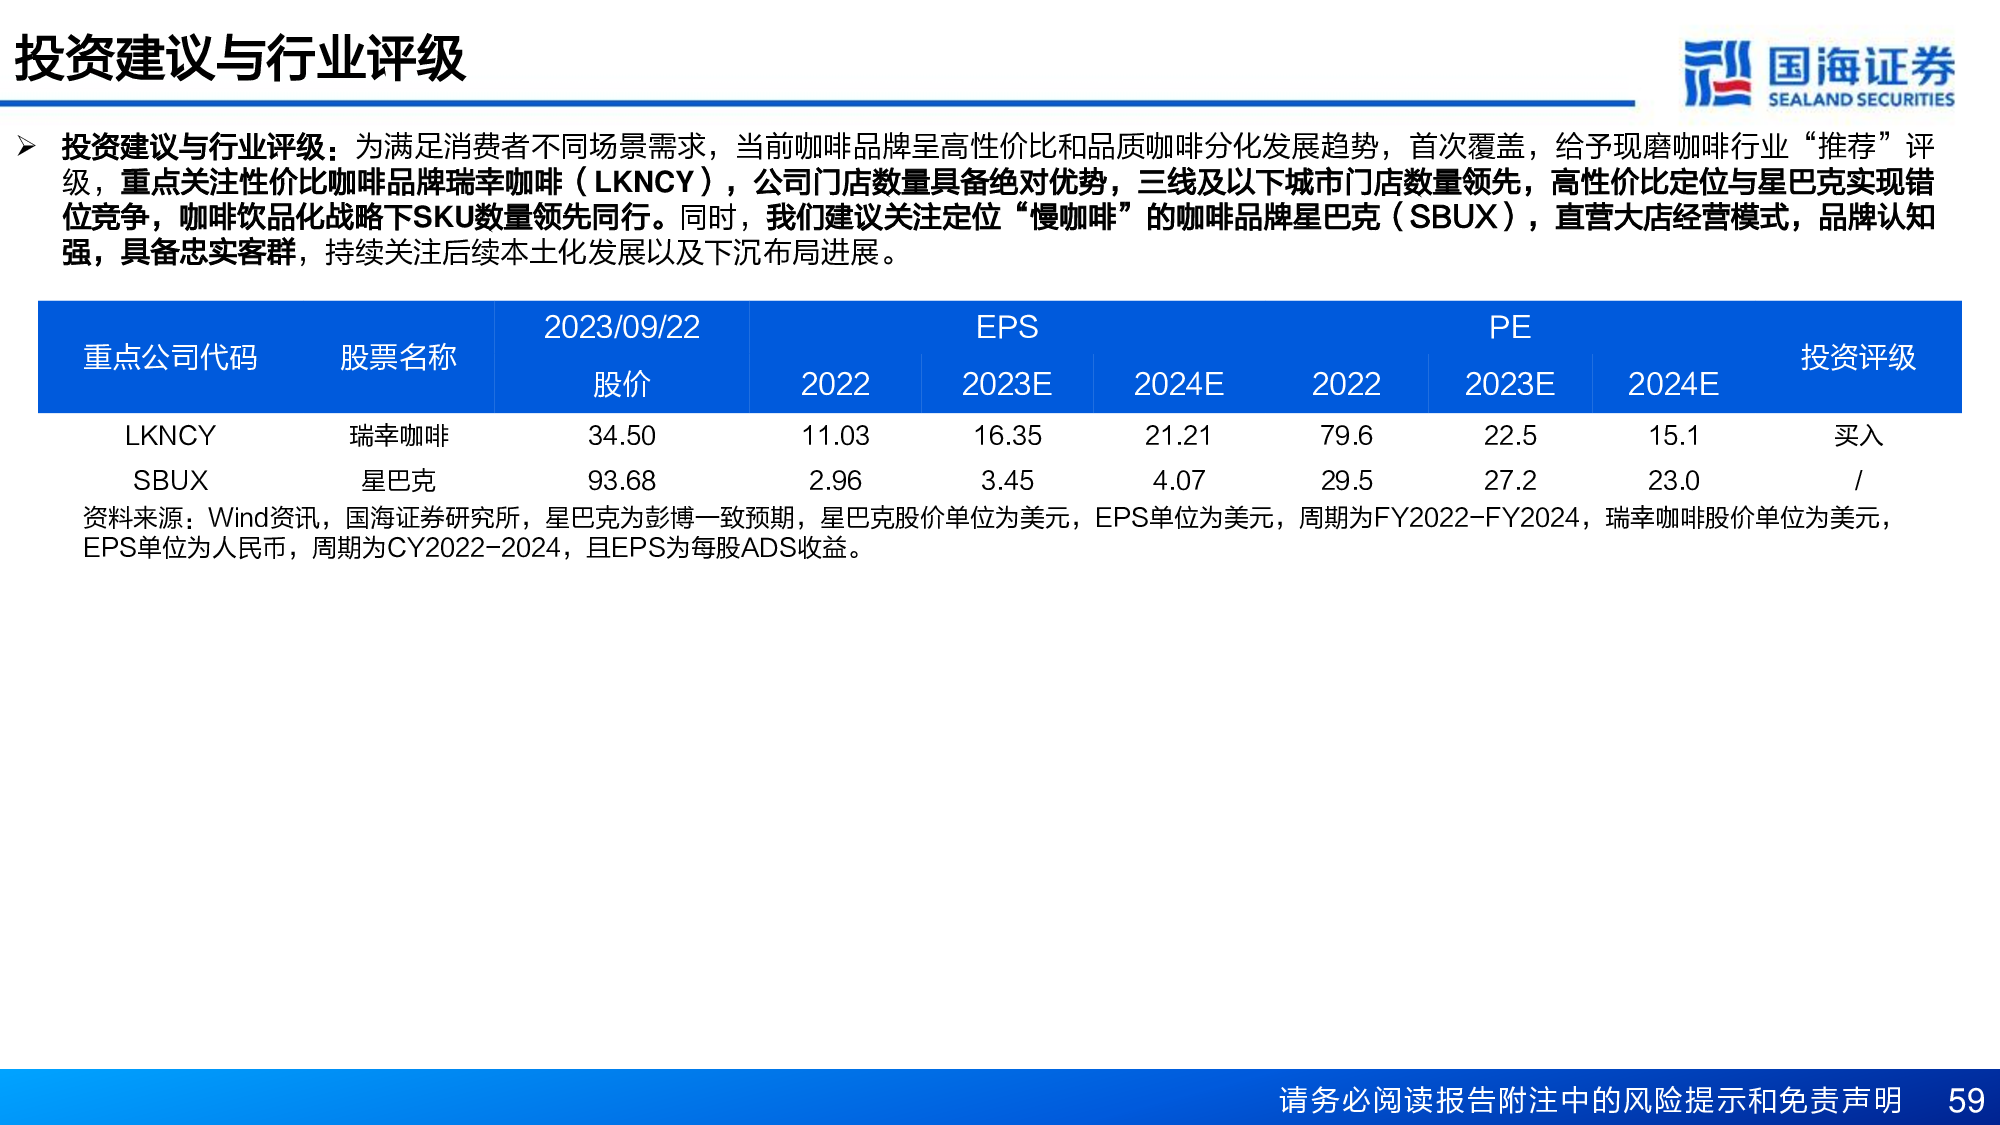Select the 投资评级 column header
The height and width of the screenshot is (1125, 2000).
pos(1857,357)
